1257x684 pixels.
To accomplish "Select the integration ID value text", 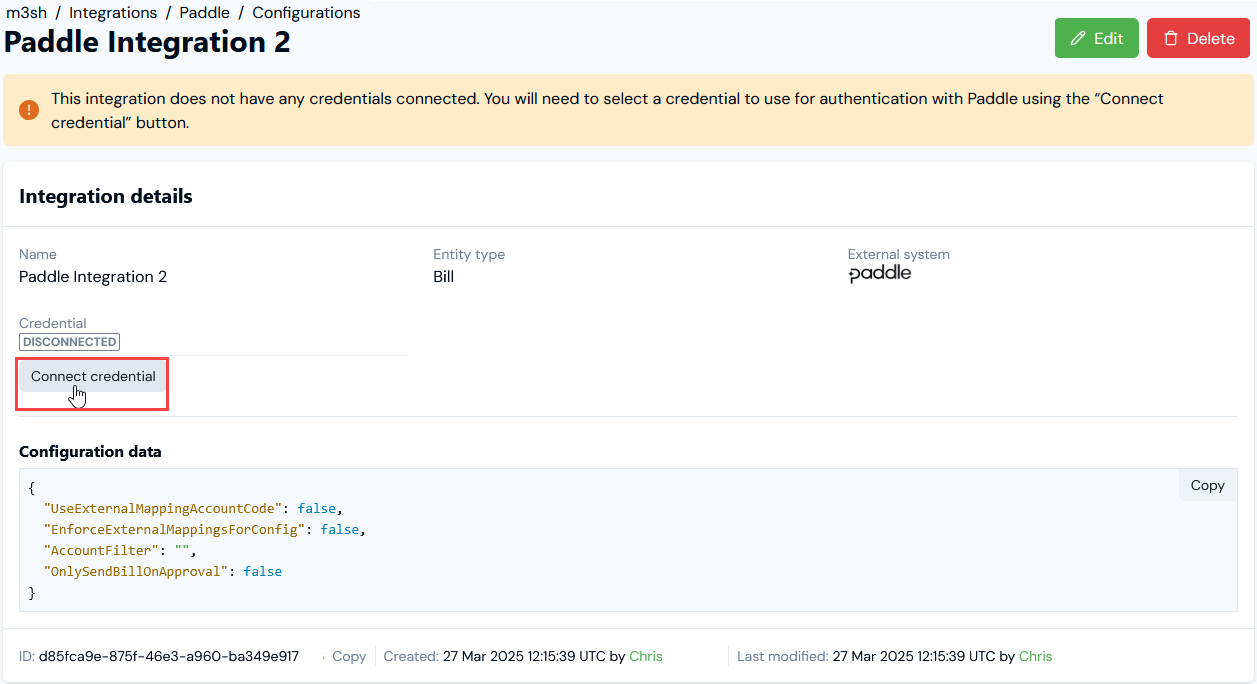I will pyautogui.click(x=169, y=657).
